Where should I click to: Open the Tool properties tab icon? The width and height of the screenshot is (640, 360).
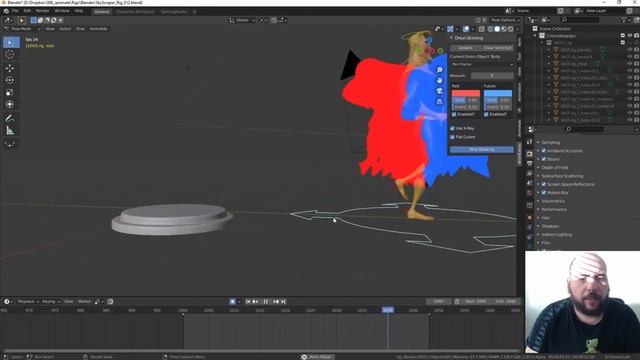(x=529, y=142)
